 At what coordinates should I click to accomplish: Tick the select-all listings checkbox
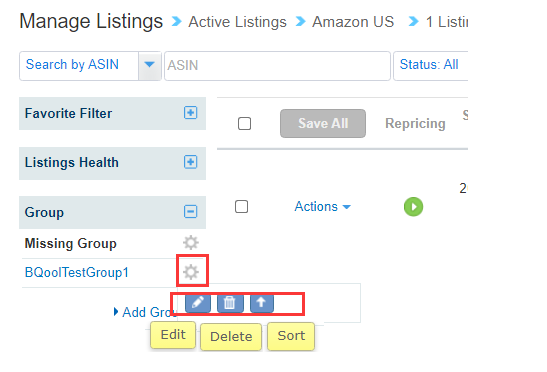(244, 124)
